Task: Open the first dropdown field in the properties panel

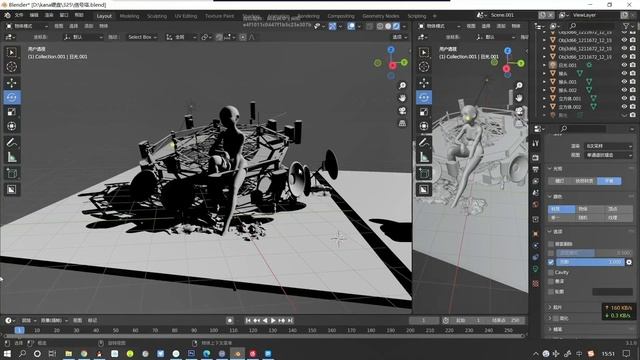Action: pyautogui.click(x=609, y=146)
